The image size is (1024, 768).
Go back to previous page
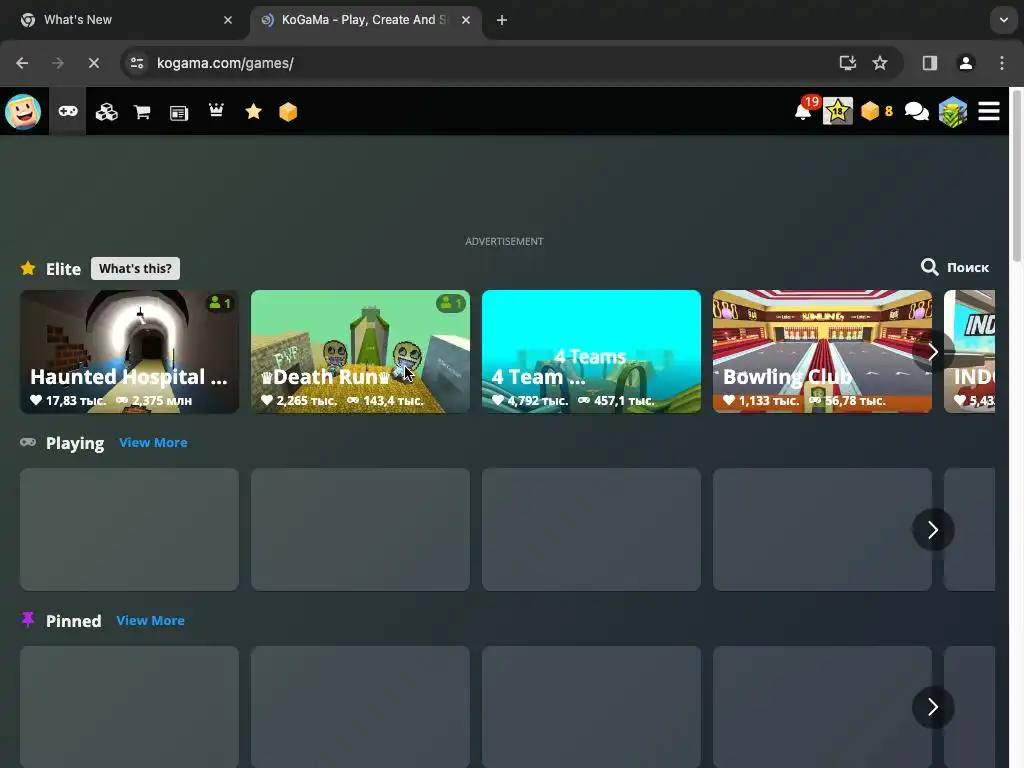[22, 63]
